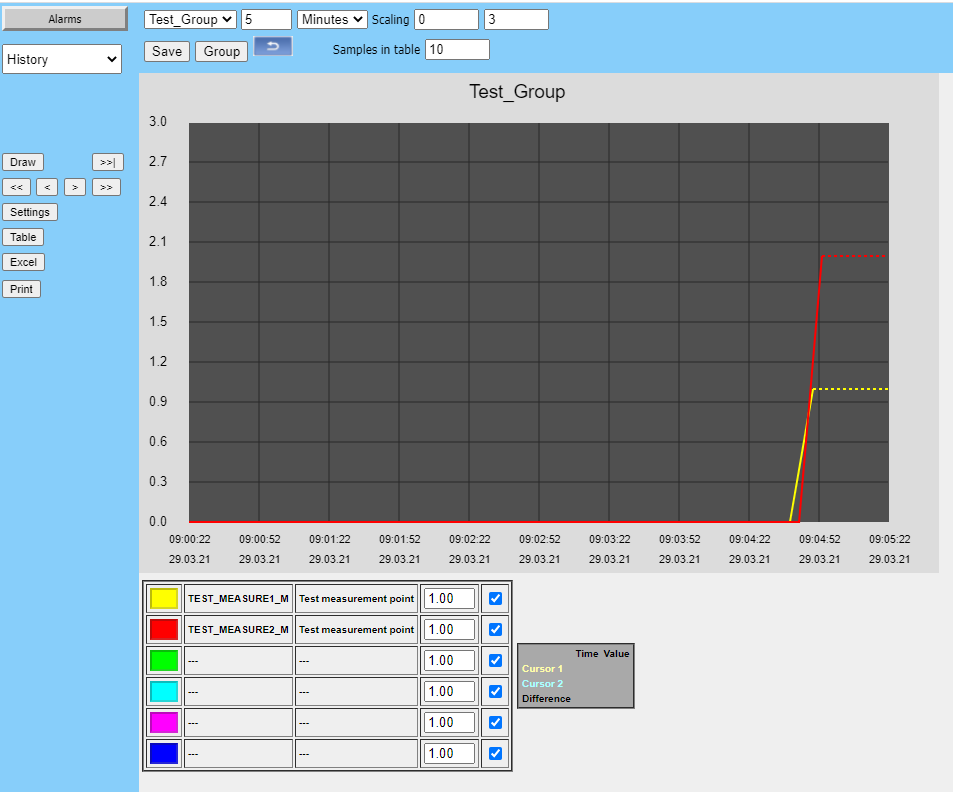The height and width of the screenshot is (792, 953).
Task: Click the 09:04:52 time axis label
Action: tap(819, 539)
